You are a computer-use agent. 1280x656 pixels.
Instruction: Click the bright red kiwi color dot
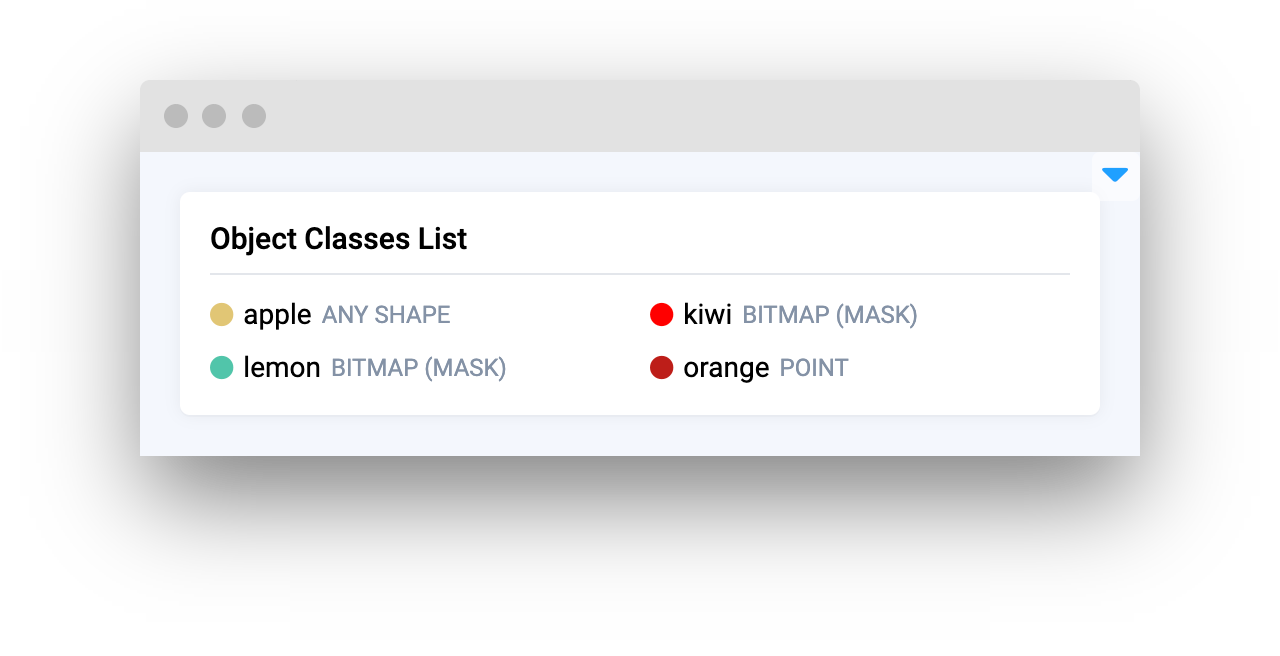pos(661,315)
